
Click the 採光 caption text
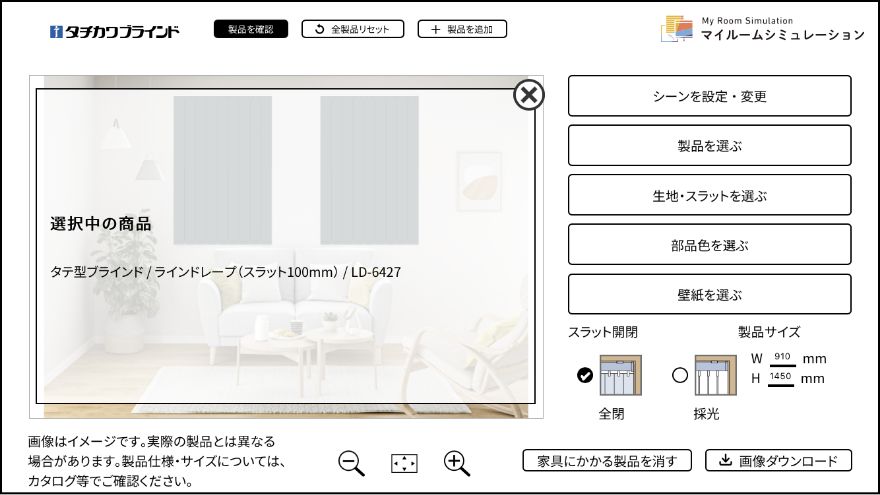tap(706, 414)
